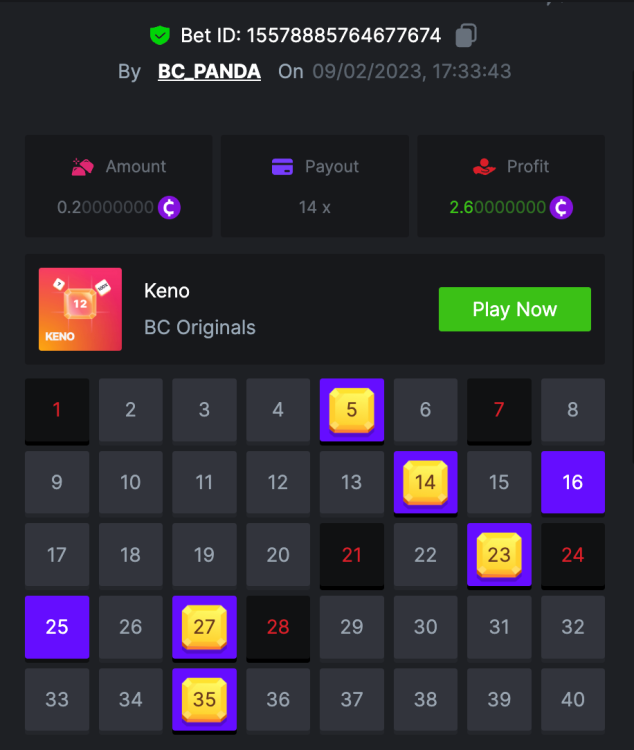Open BC_PANDA user profile link
Image resolution: width=634 pixels, height=750 pixels.
(x=209, y=71)
